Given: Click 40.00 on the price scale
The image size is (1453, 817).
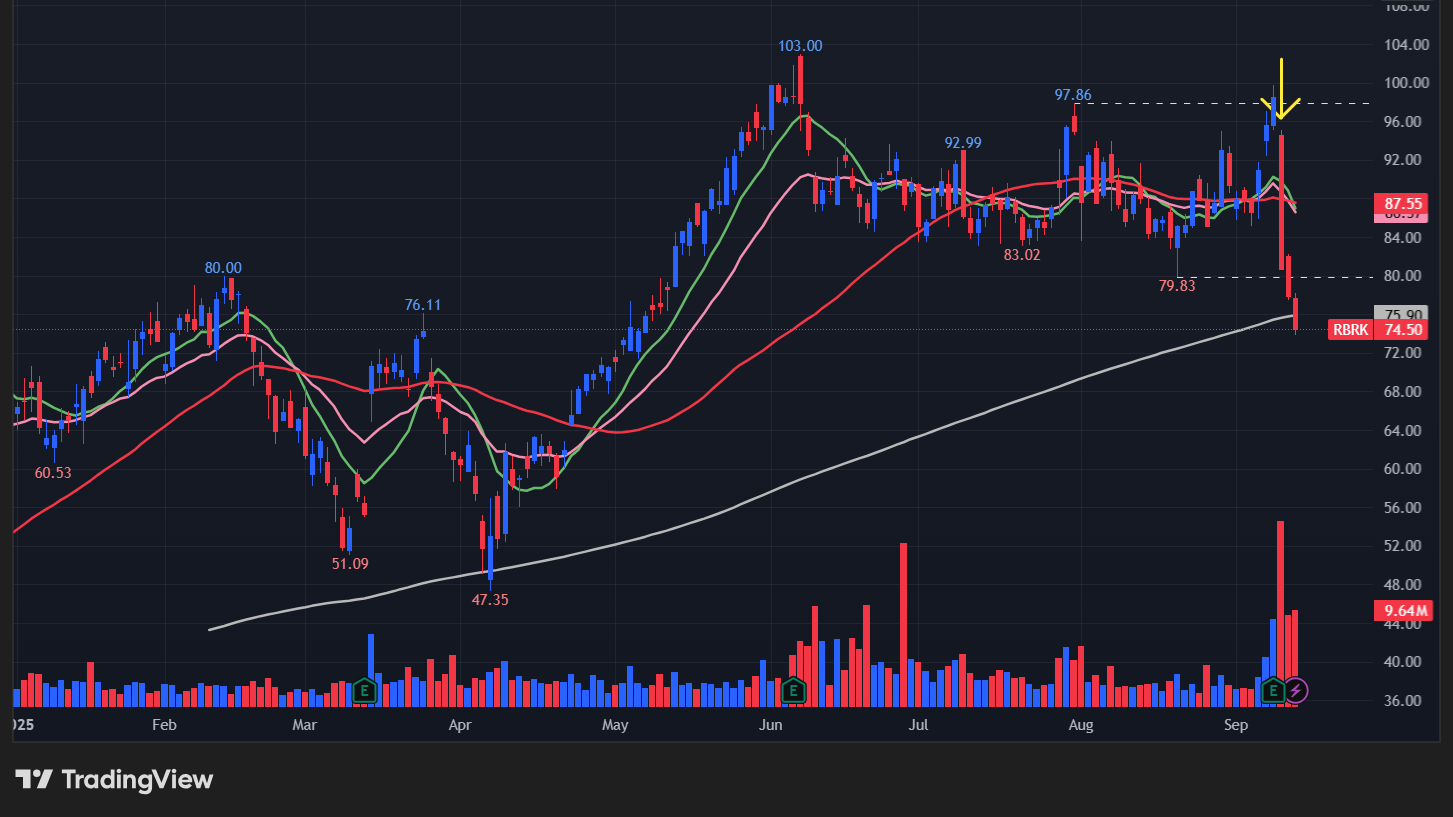Looking at the screenshot, I should click(1405, 662).
